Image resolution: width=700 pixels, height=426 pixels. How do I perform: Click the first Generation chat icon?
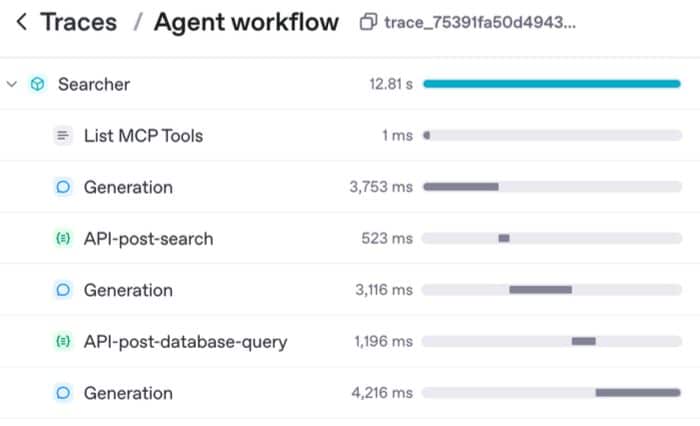(x=63, y=187)
